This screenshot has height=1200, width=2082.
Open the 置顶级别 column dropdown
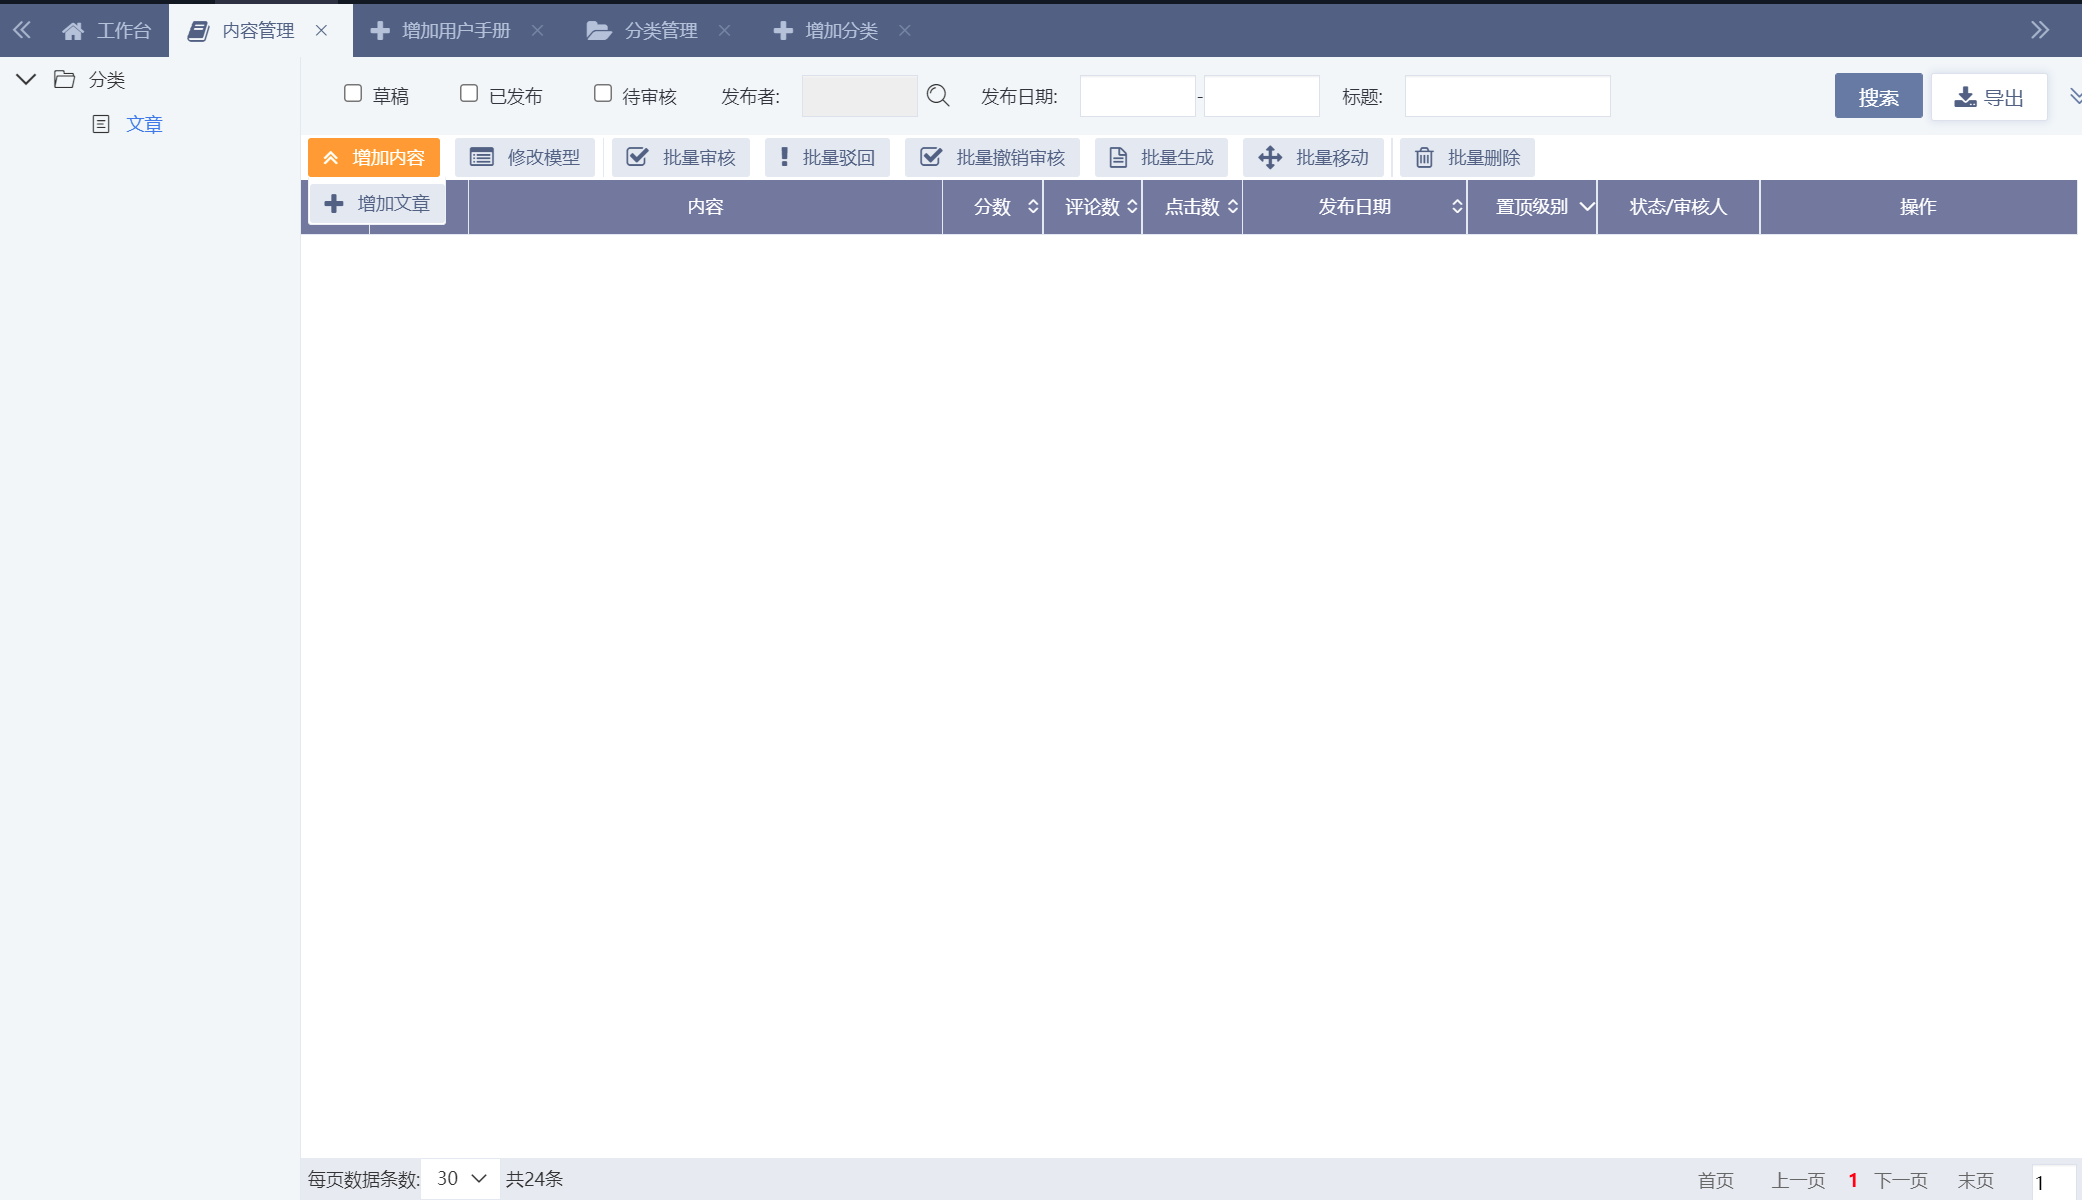tap(1586, 207)
